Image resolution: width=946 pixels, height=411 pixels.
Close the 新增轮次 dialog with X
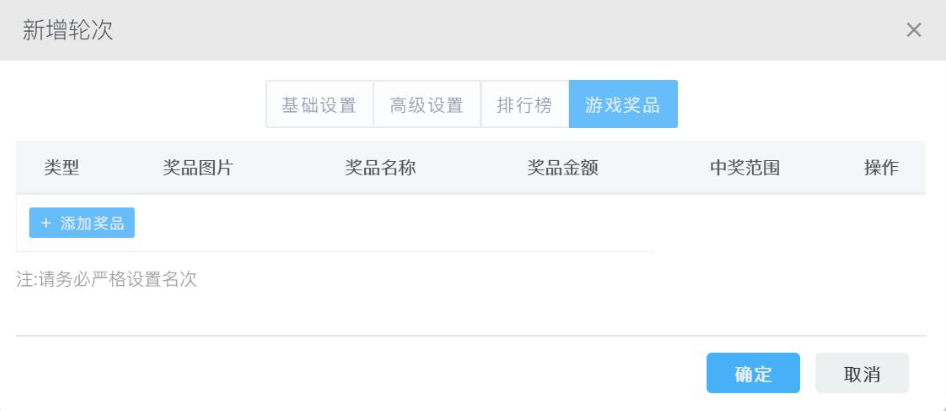point(913,30)
